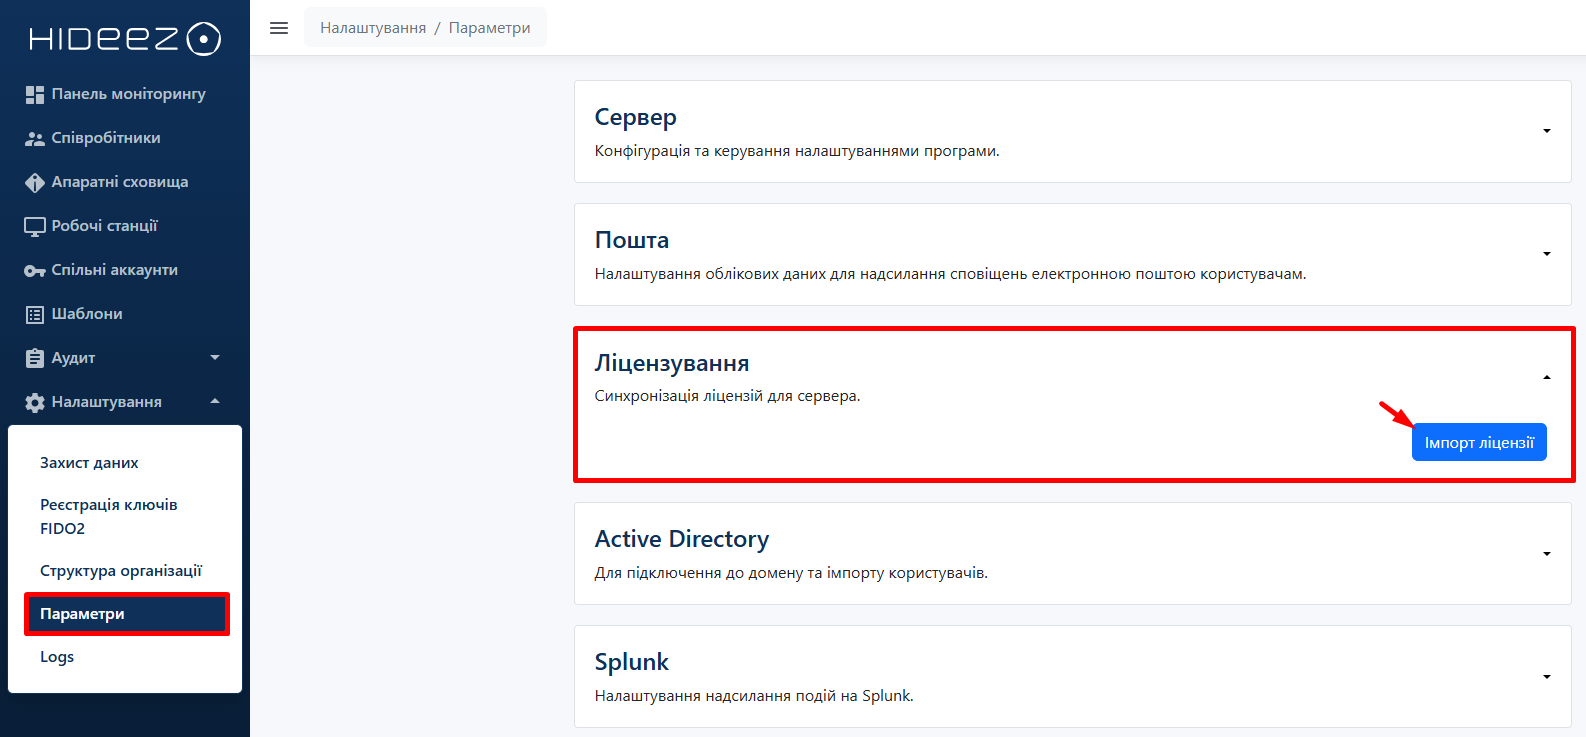Image resolution: width=1586 pixels, height=737 pixels.
Task: Click the clipboard icon for Аудит
Action: point(35,358)
